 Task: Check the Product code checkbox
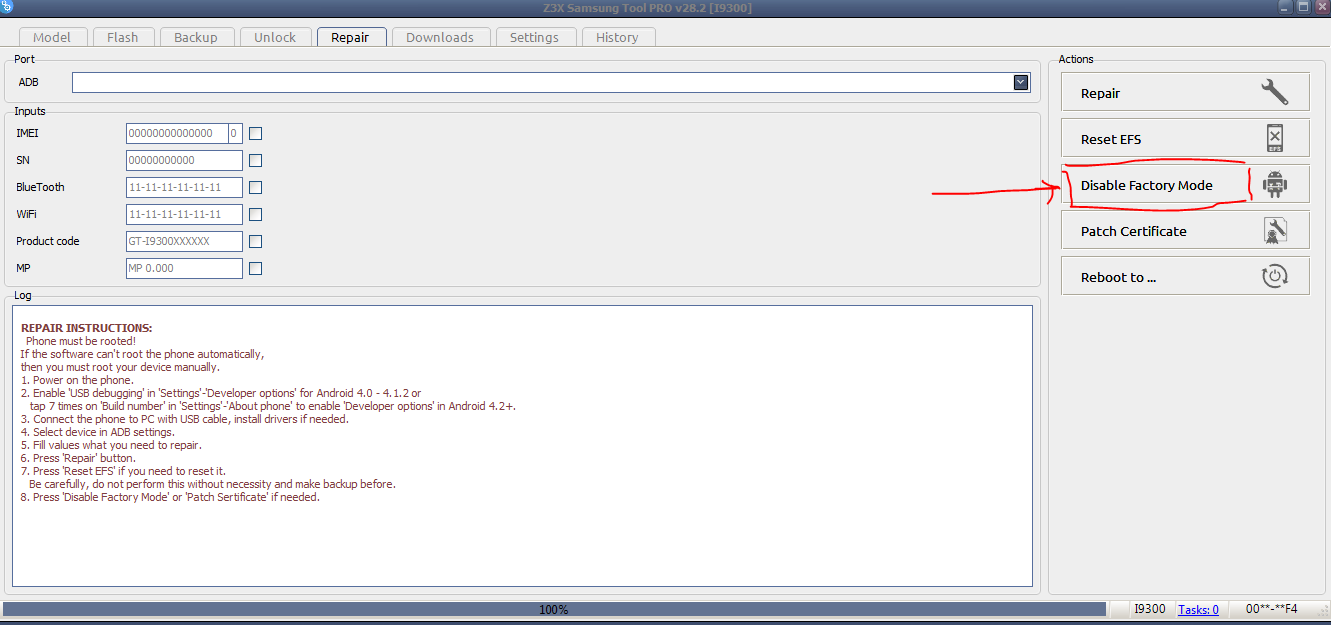(x=256, y=241)
